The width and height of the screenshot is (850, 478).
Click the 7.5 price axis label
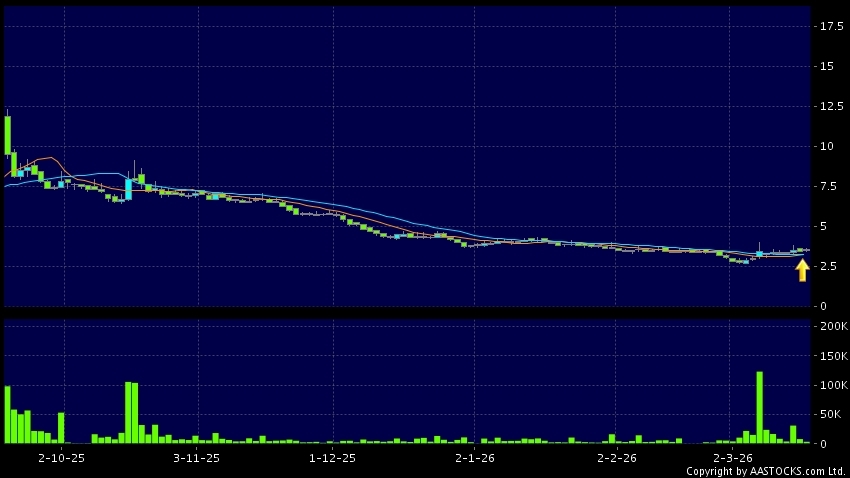point(830,186)
